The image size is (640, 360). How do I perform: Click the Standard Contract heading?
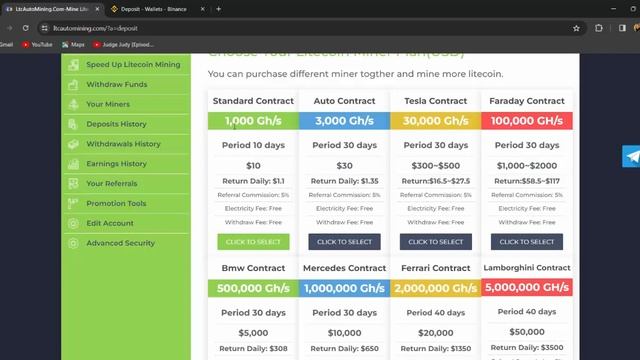pos(253,101)
